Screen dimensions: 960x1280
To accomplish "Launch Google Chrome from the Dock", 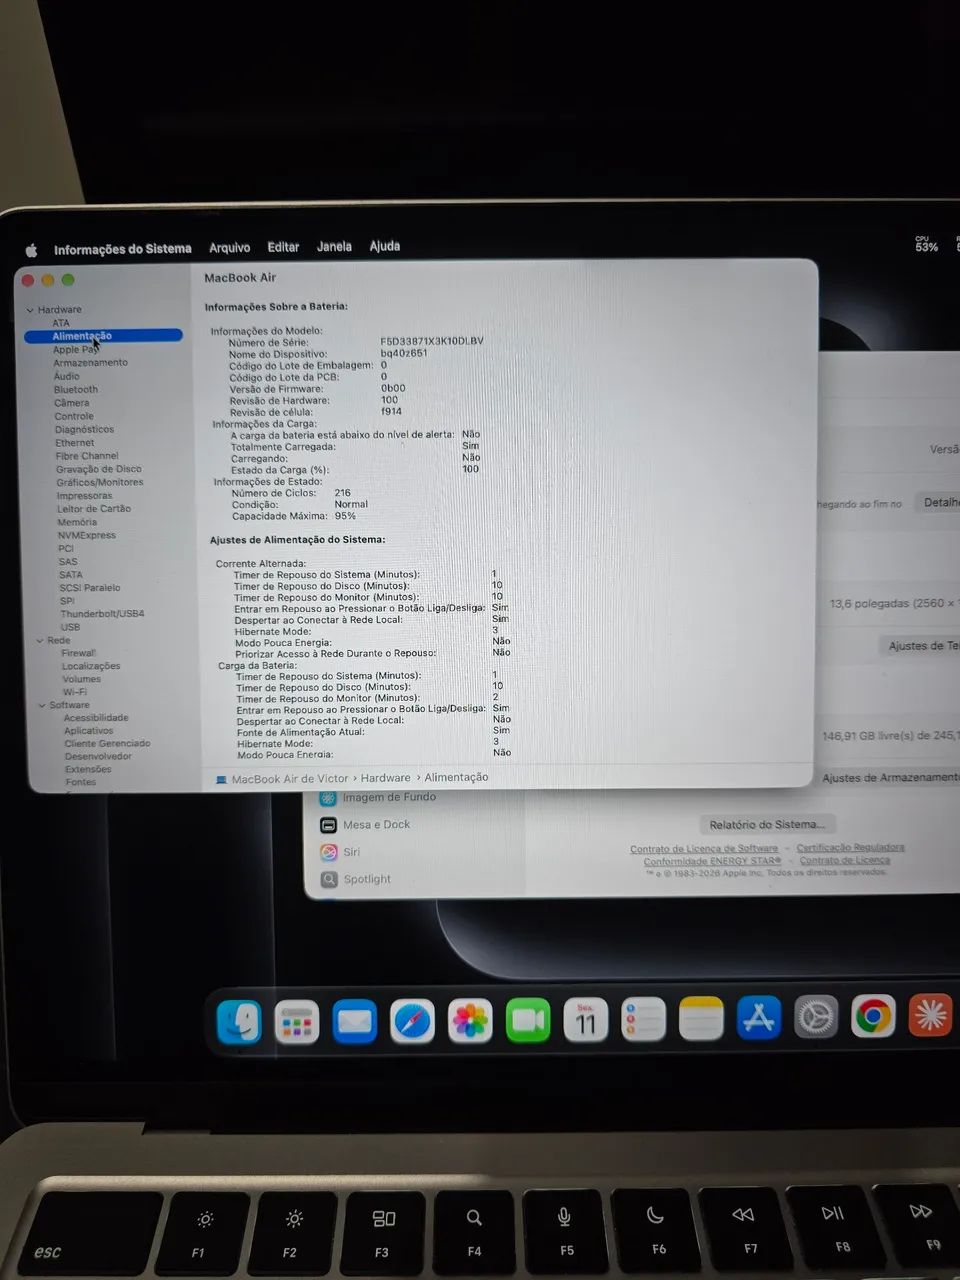I will (873, 1017).
